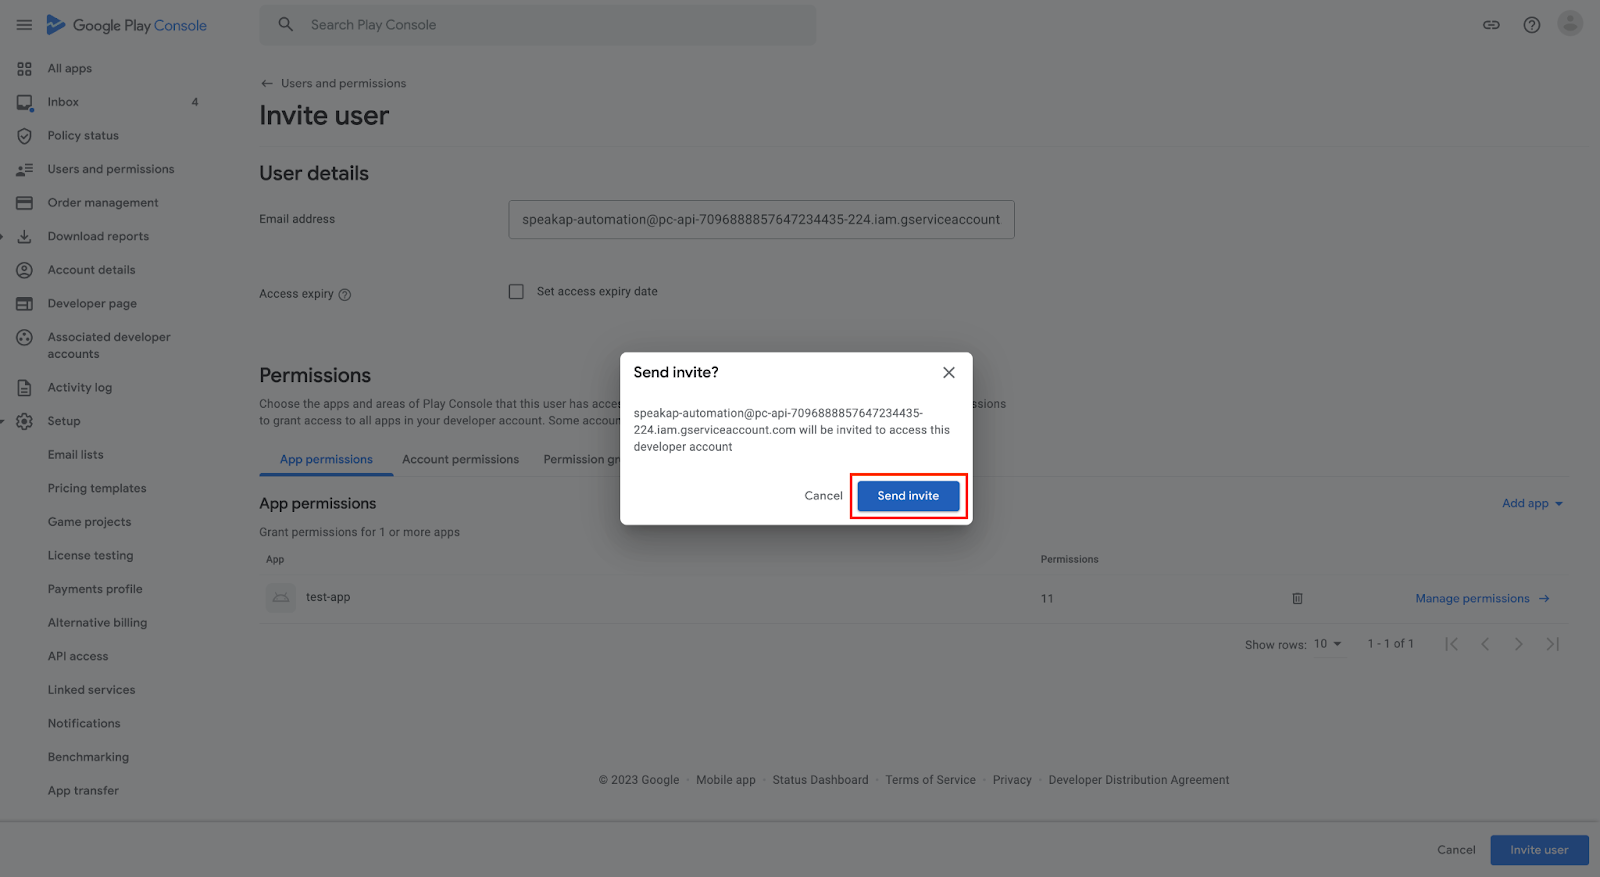Viewport: 1600px width, 877px height.
Task: Open the Developer Distribution Agreement link
Action: click(1139, 780)
